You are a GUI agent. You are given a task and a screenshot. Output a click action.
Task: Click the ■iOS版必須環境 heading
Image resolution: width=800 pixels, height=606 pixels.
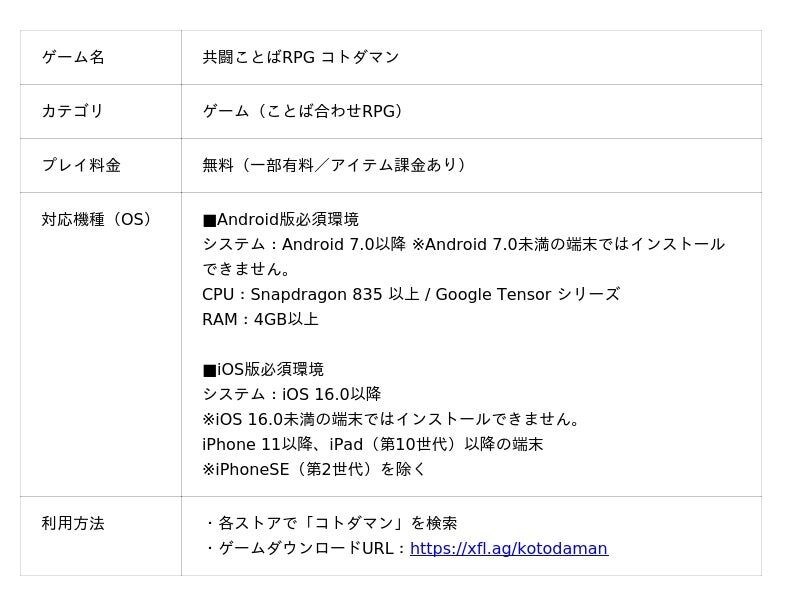[263, 369]
